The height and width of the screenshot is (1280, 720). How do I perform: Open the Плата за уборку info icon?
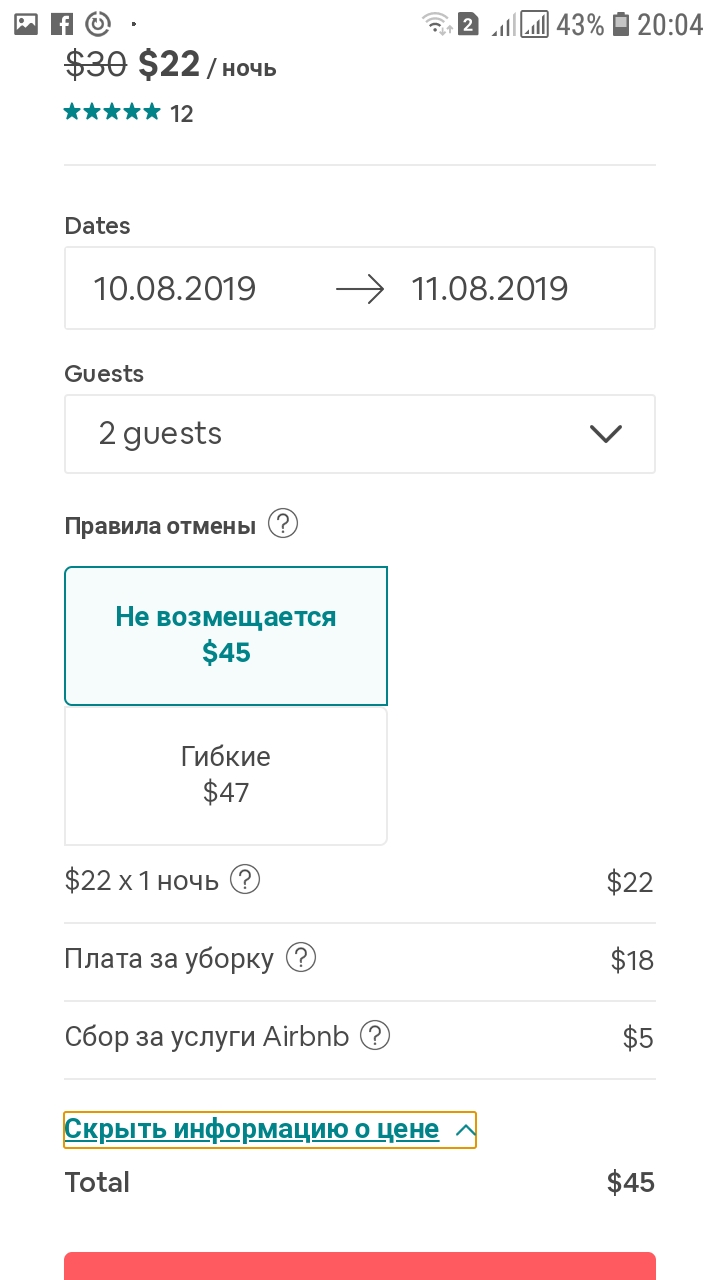coord(301,958)
